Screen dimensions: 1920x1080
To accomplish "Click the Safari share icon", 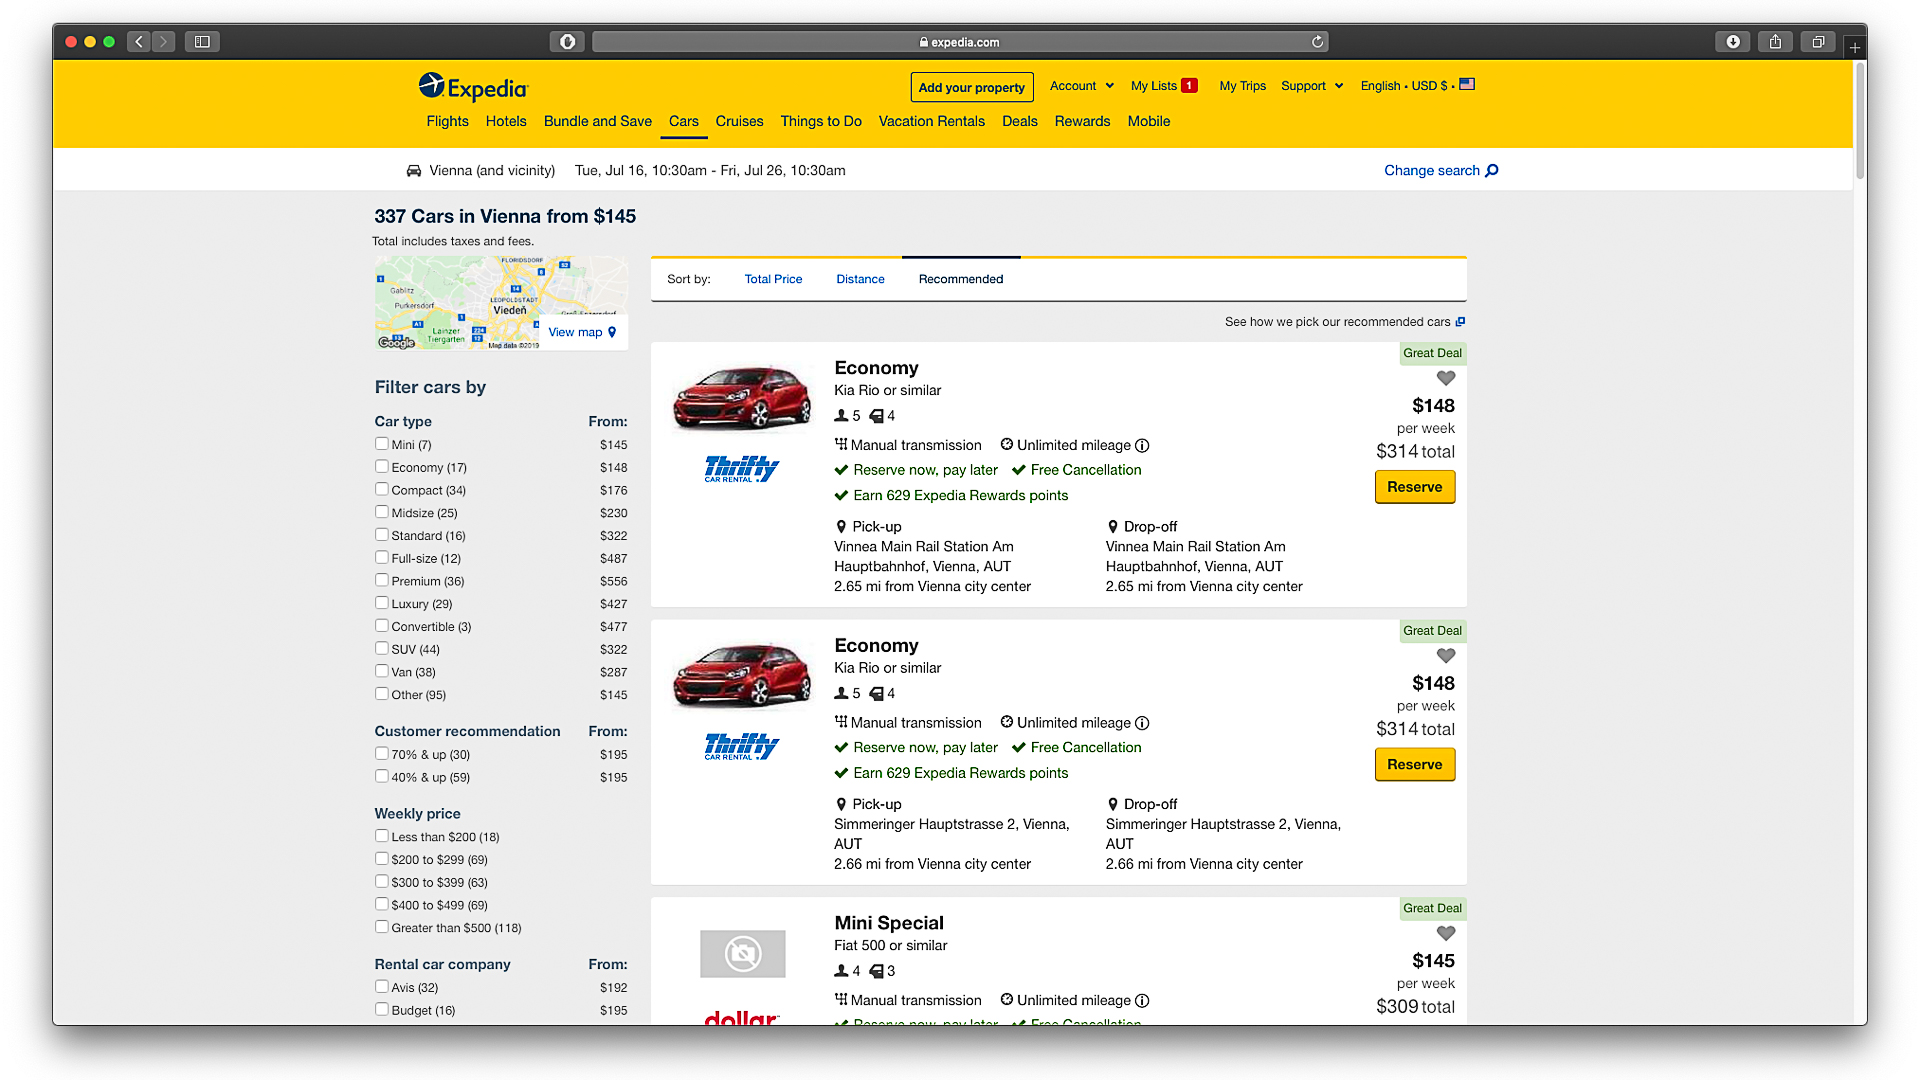I will click(1775, 42).
